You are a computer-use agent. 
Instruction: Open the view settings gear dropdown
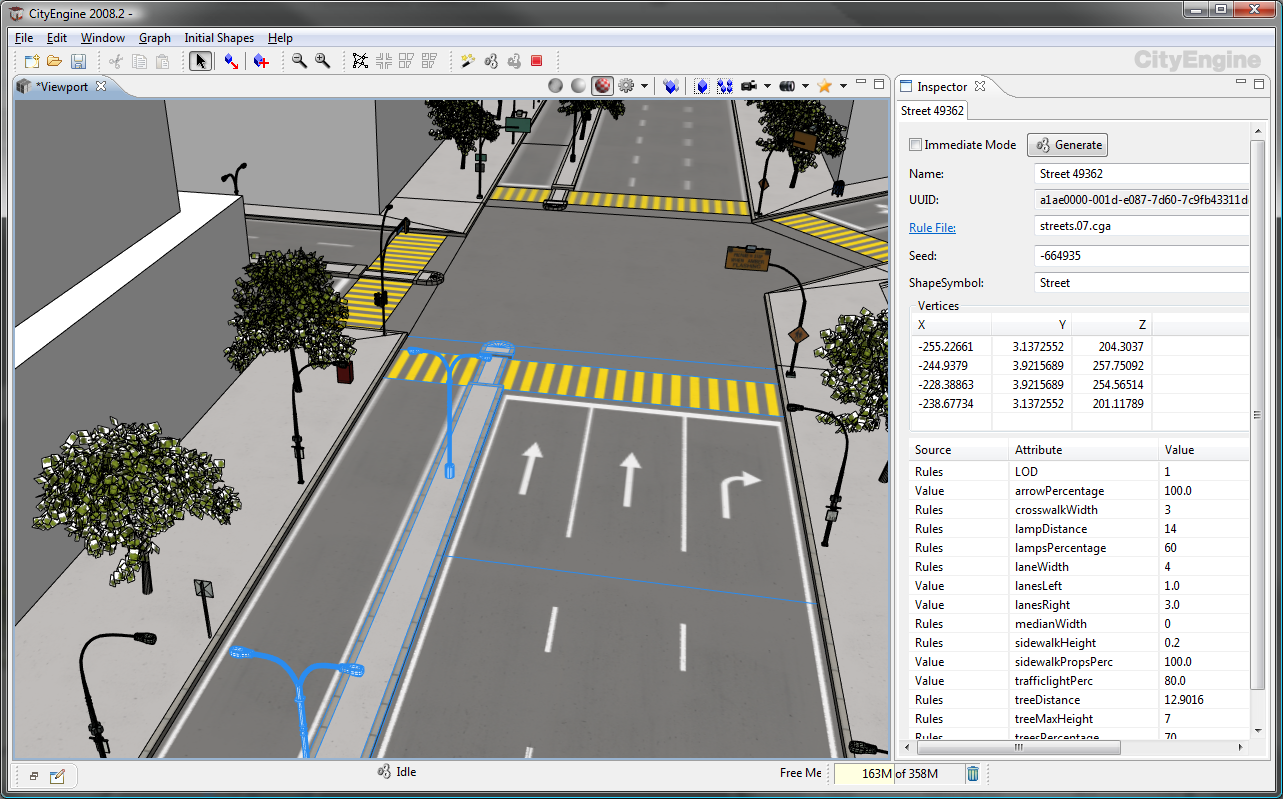[645, 86]
